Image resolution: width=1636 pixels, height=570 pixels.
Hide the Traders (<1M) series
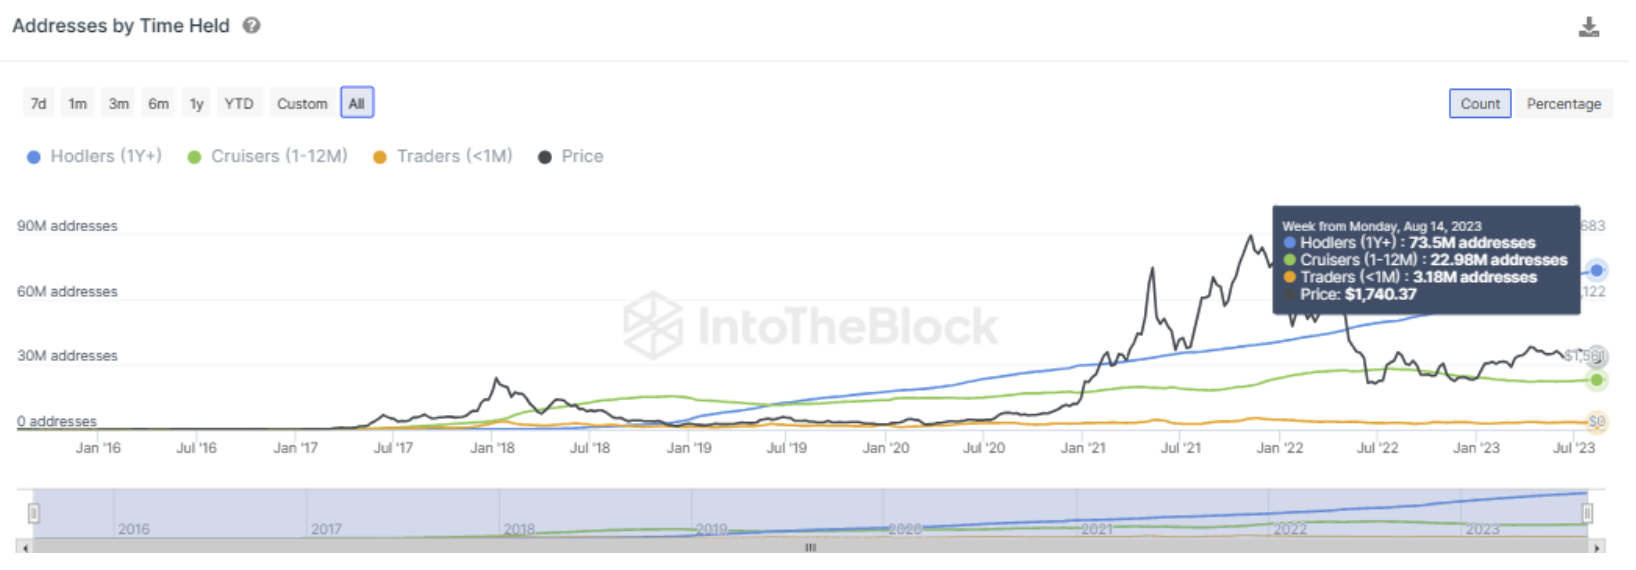click(x=442, y=157)
